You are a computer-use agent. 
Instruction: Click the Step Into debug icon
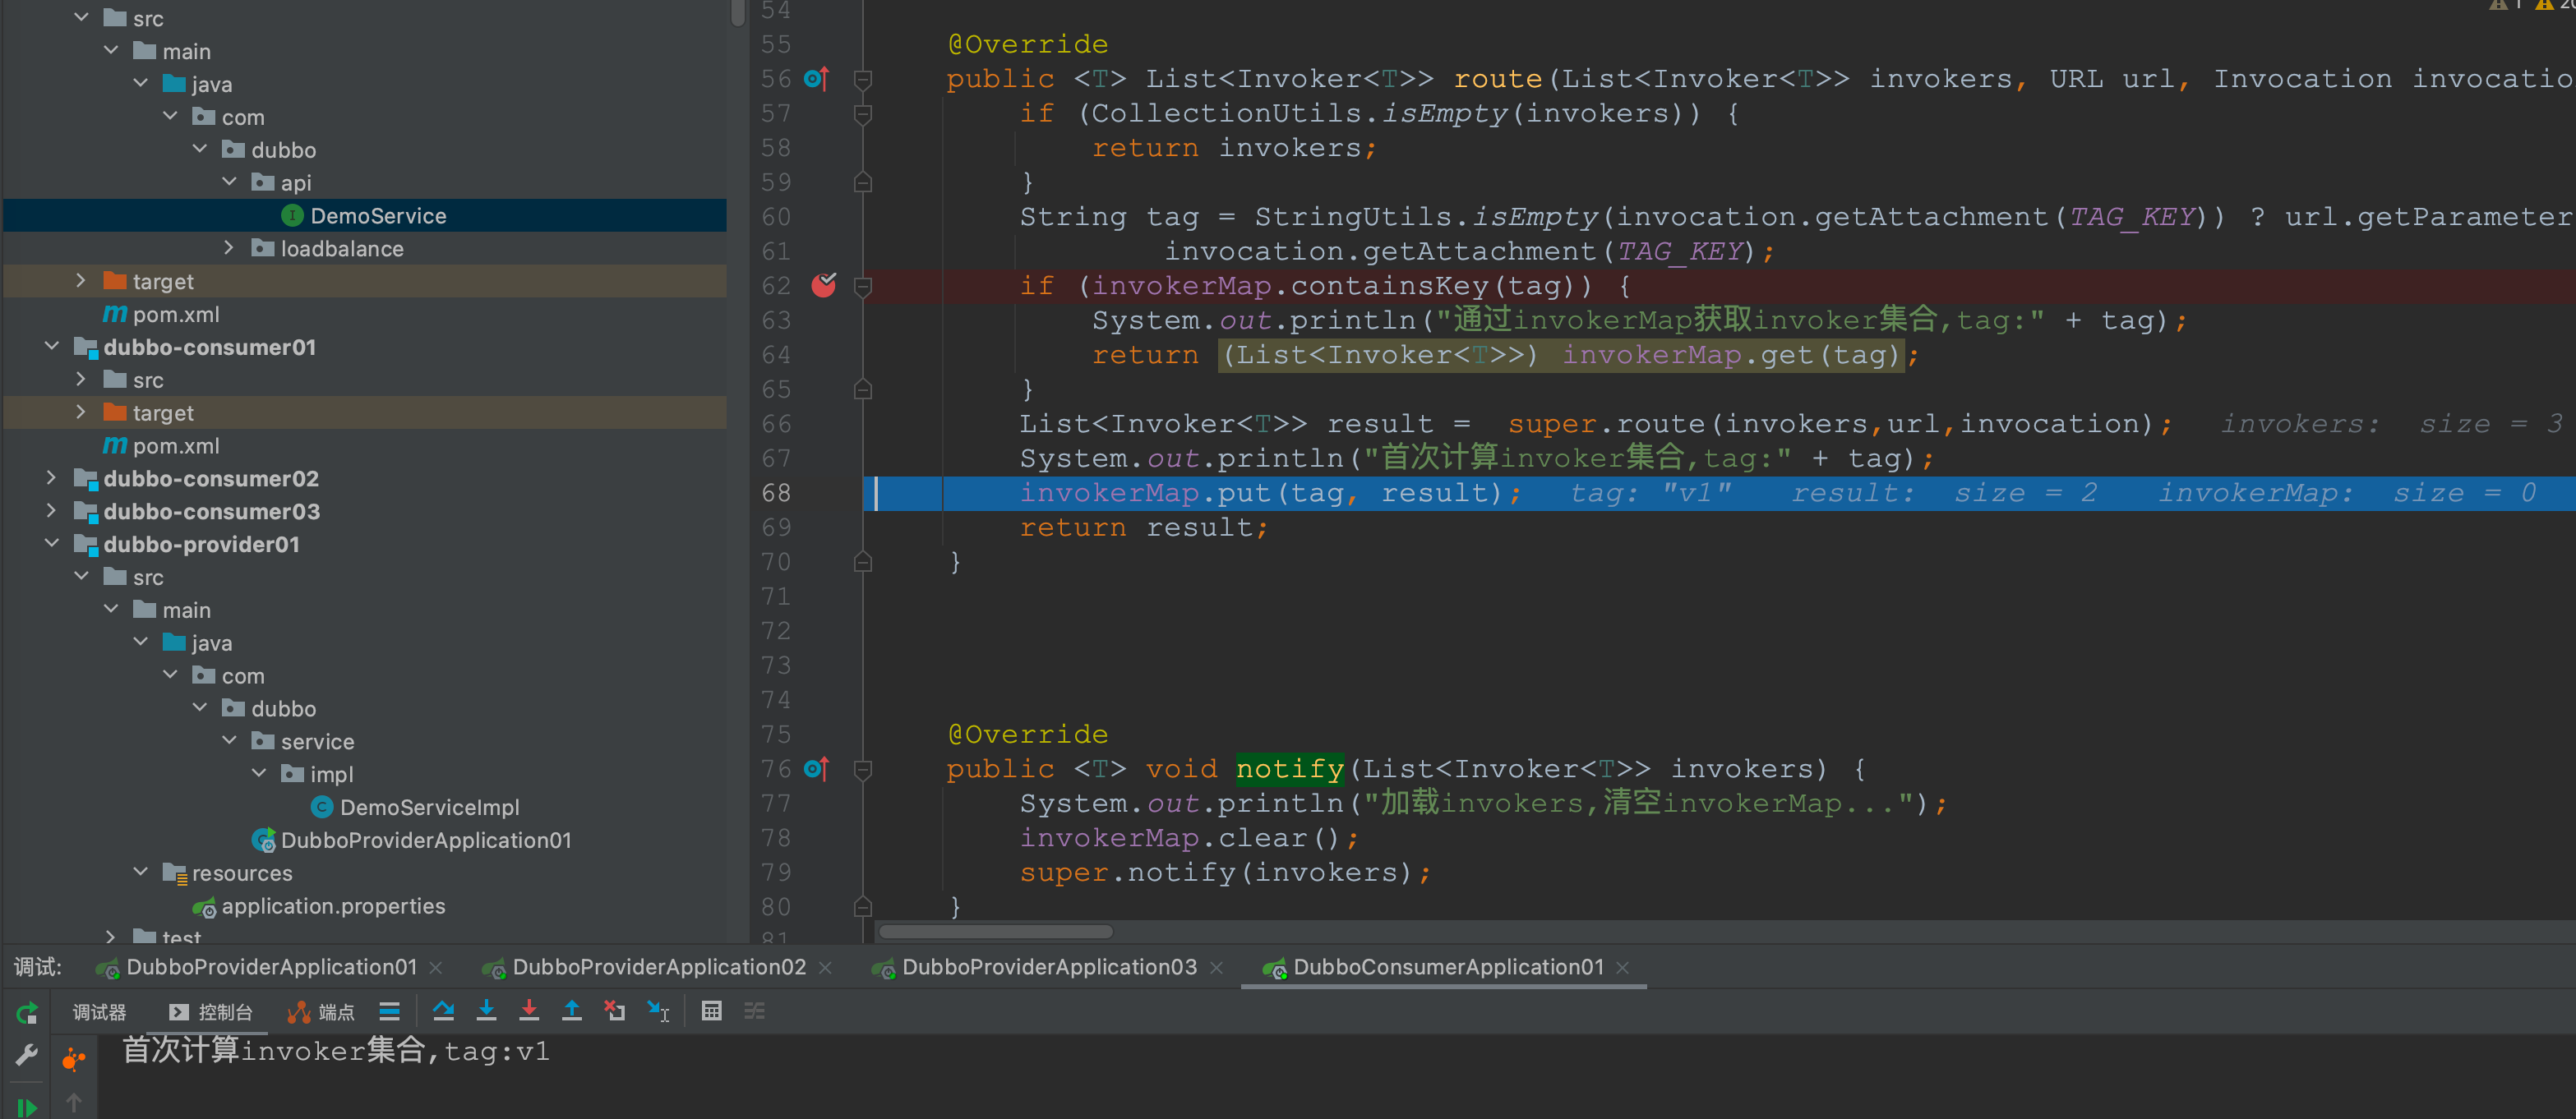pyautogui.click(x=486, y=1011)
